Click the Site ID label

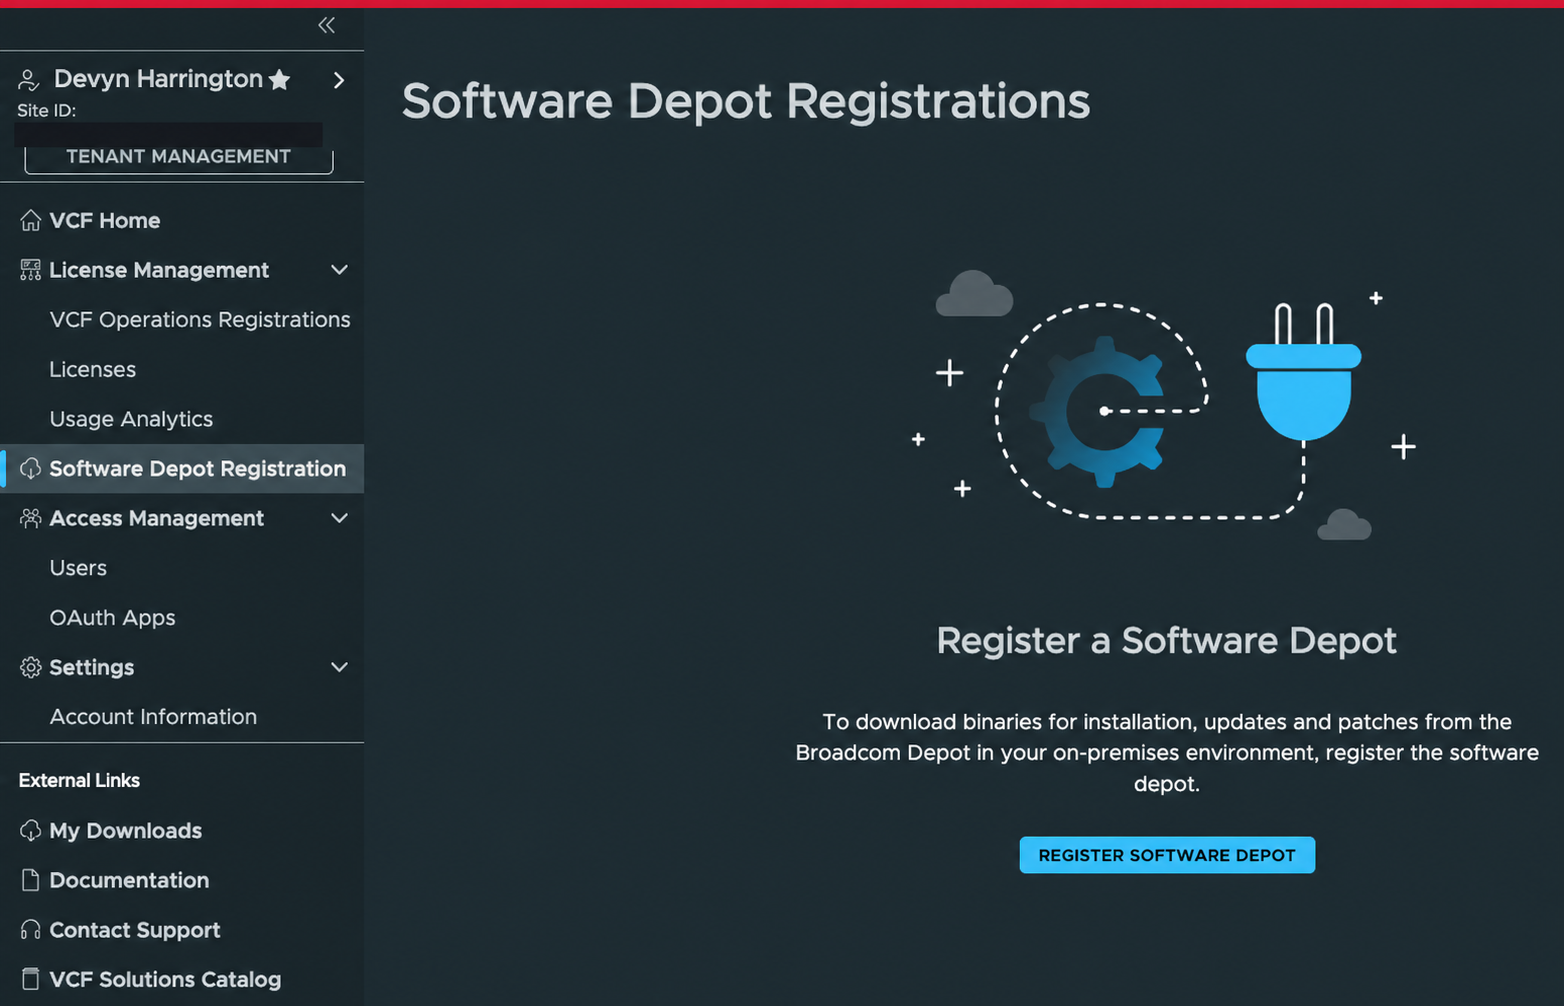coord(47,110)
